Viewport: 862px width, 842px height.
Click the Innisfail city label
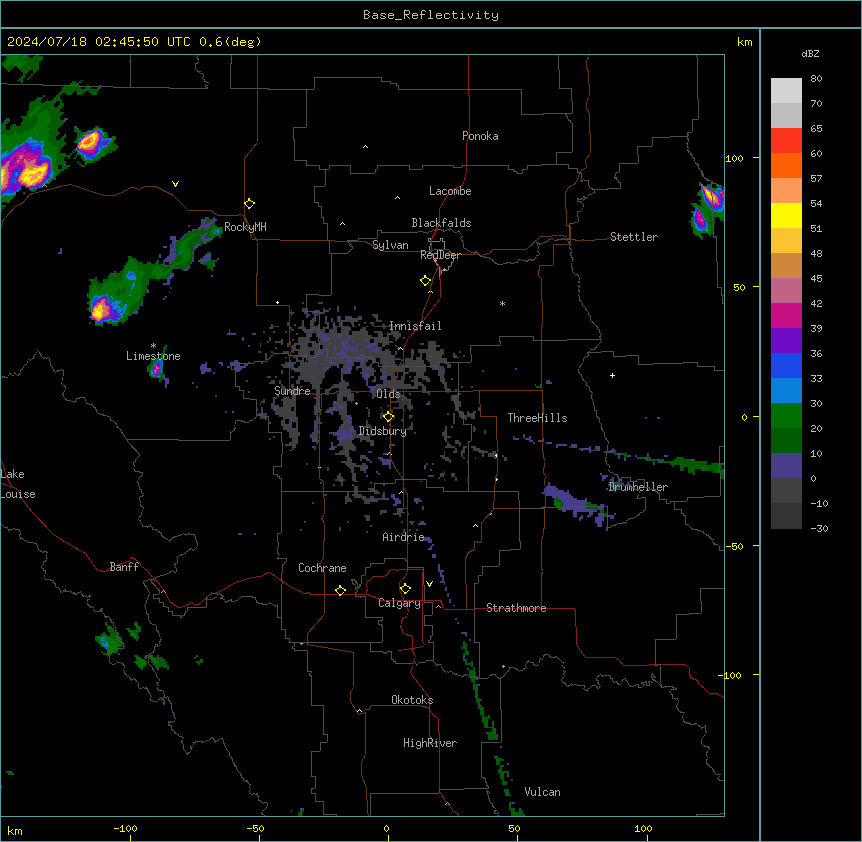coord(415,326)
